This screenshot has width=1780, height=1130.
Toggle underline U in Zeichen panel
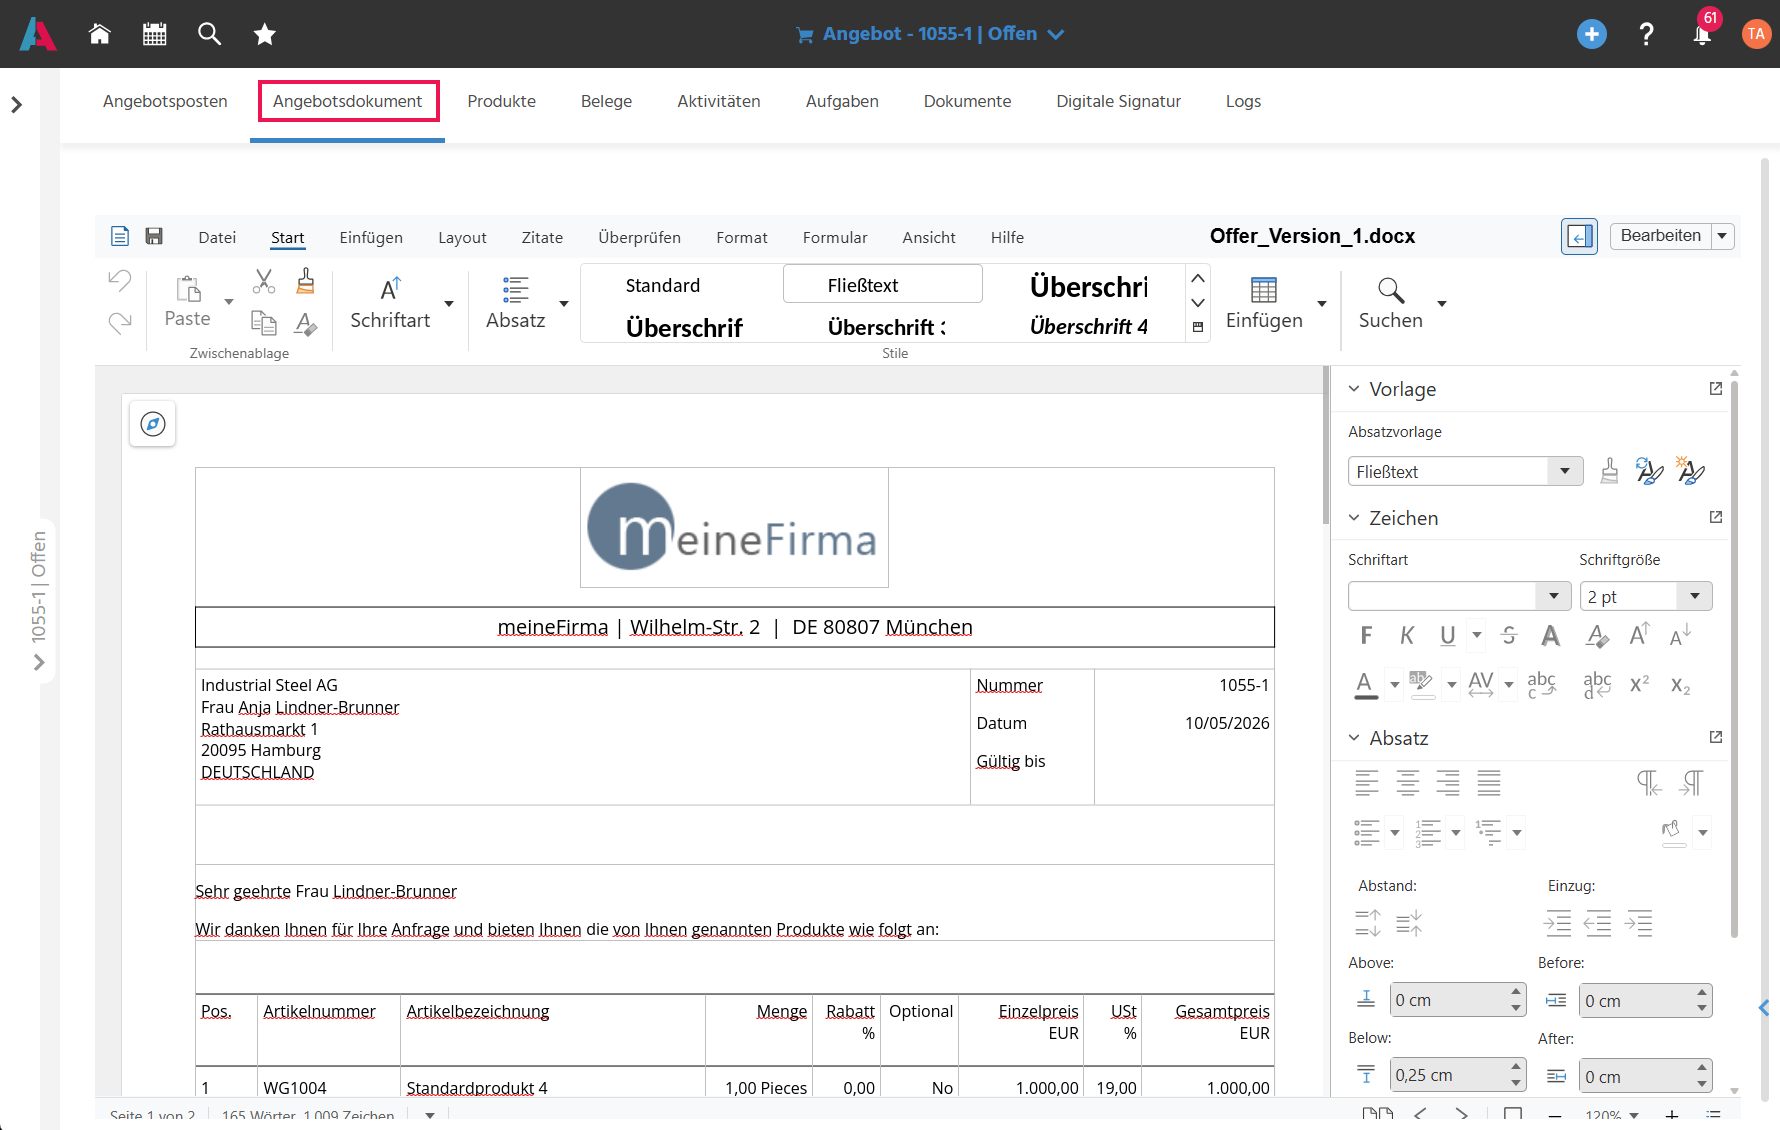coord(1447,635)
